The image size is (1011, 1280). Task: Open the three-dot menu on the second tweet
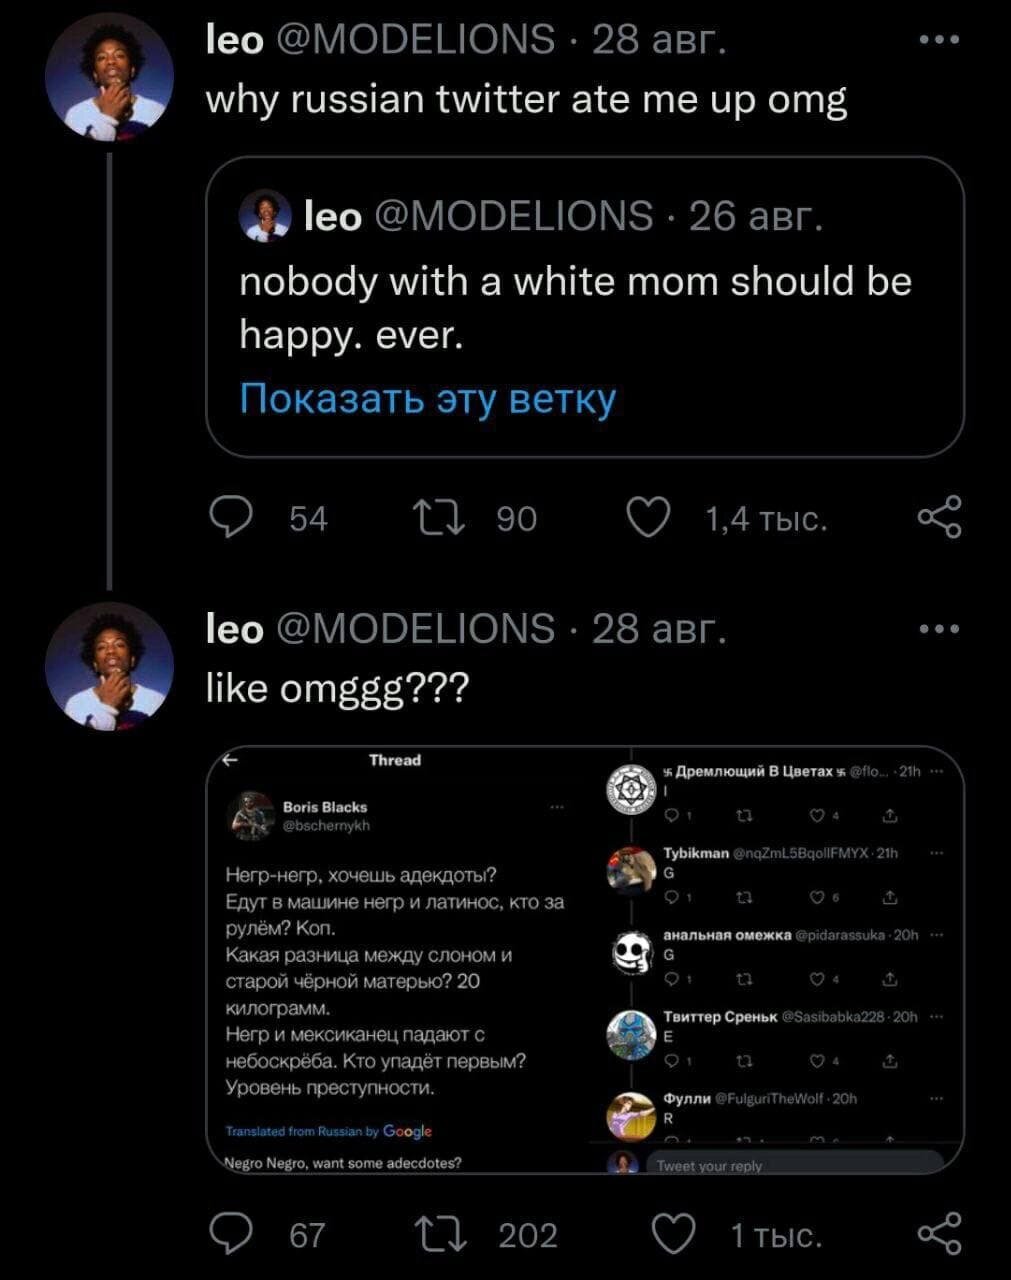939,629
